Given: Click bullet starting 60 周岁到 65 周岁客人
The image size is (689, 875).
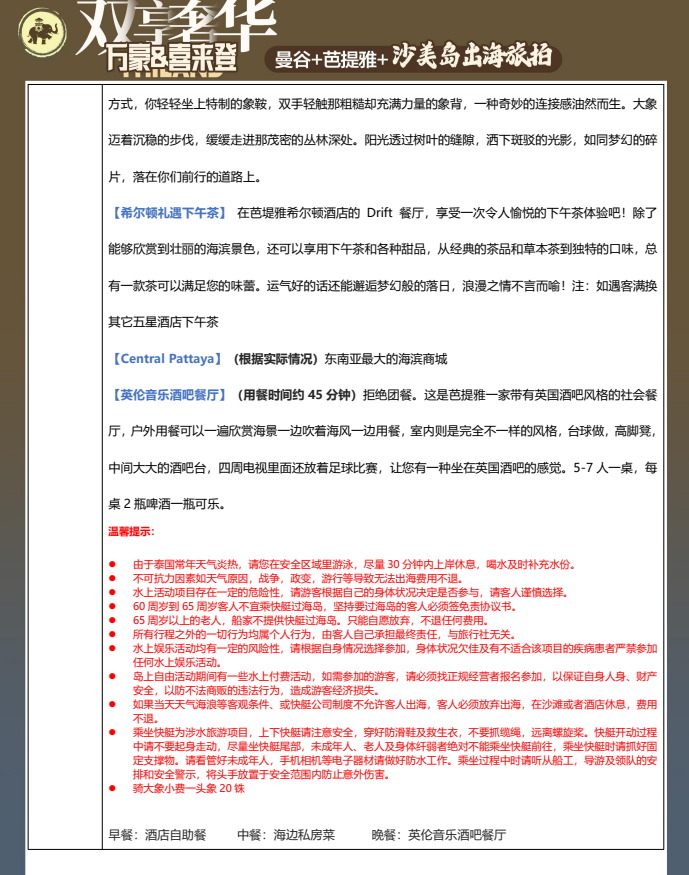Looking at the screenshot, I should pos(325,606).
